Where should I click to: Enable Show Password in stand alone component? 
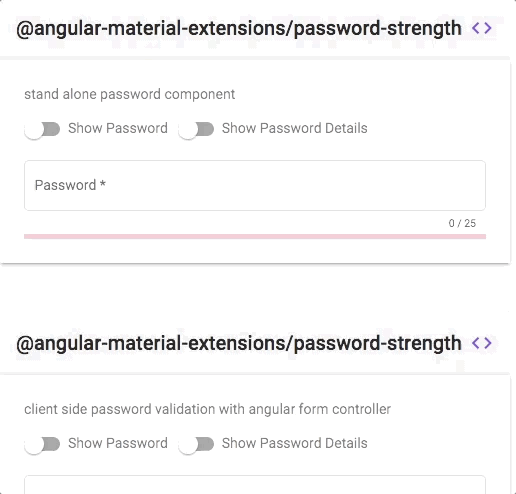click(x=42, y=129)
